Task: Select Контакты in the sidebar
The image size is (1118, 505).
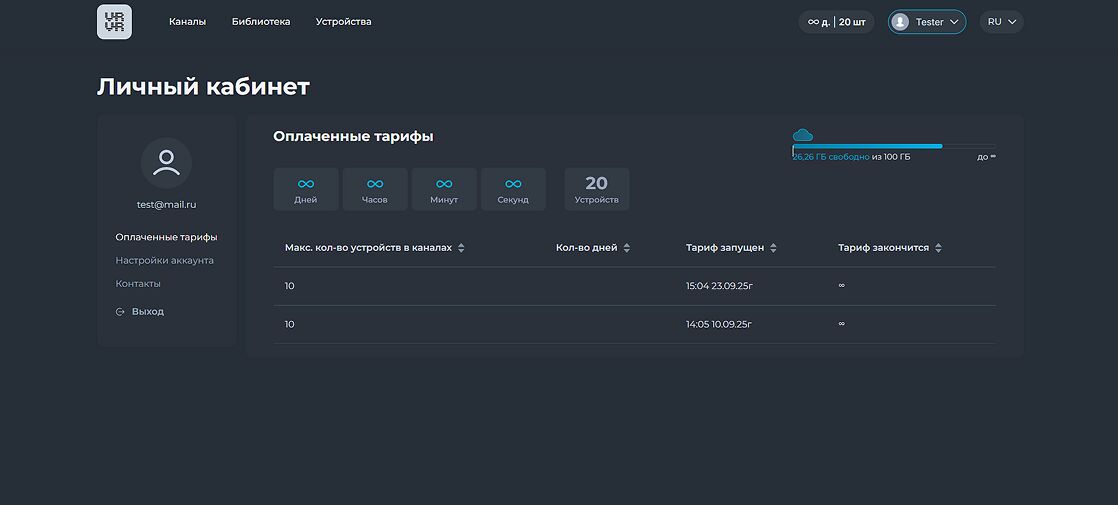Action: [138, 284]
